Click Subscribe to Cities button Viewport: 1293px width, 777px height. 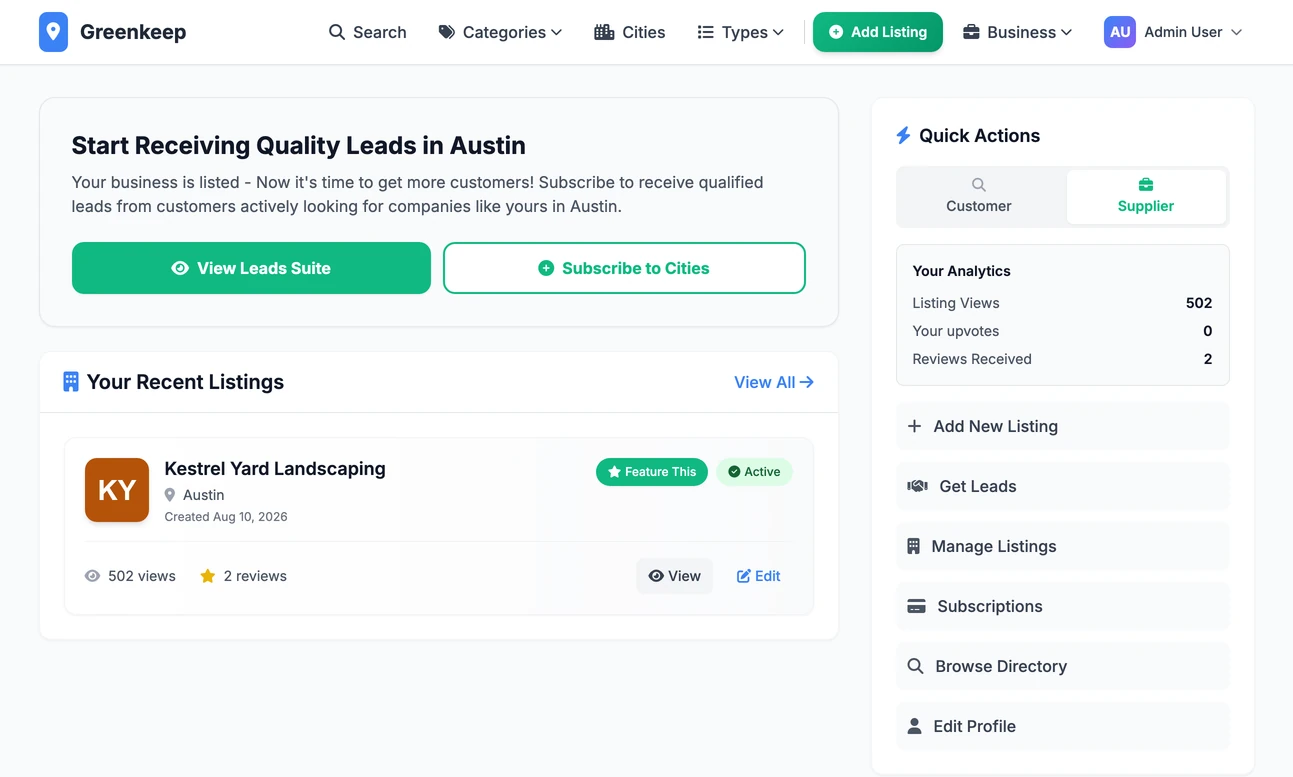tap(624, 268)
